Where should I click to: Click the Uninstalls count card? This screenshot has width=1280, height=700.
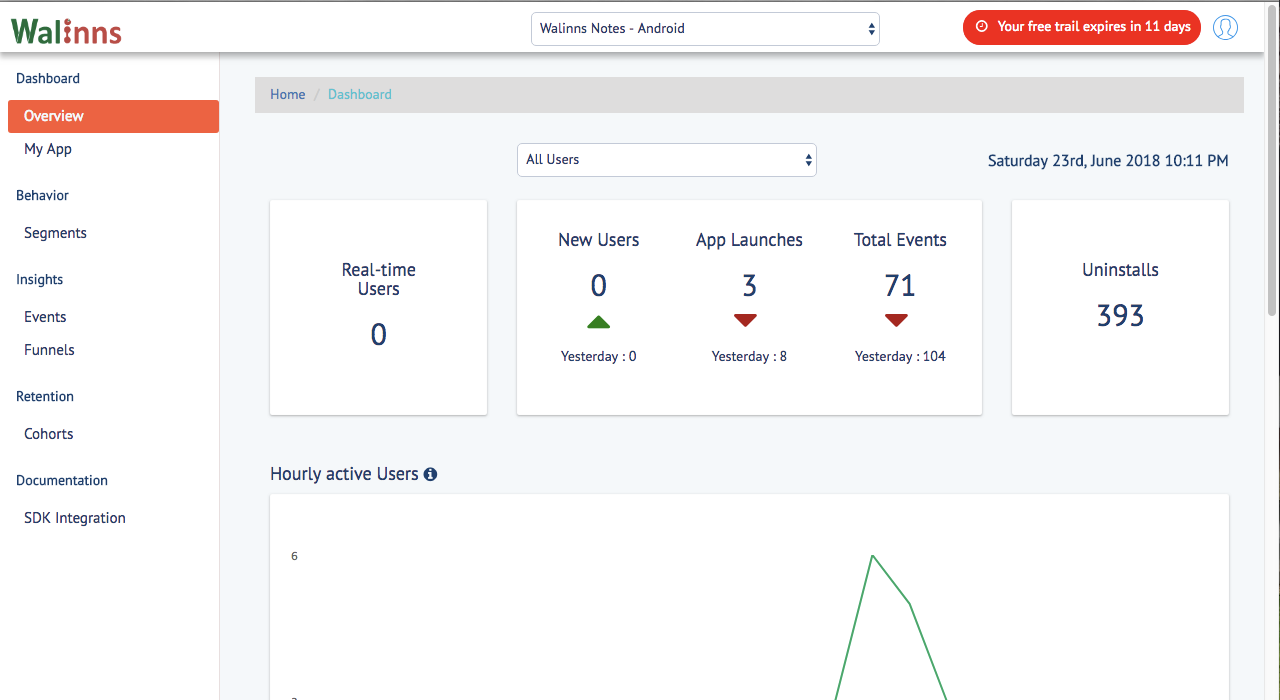tap(1120, 307)
